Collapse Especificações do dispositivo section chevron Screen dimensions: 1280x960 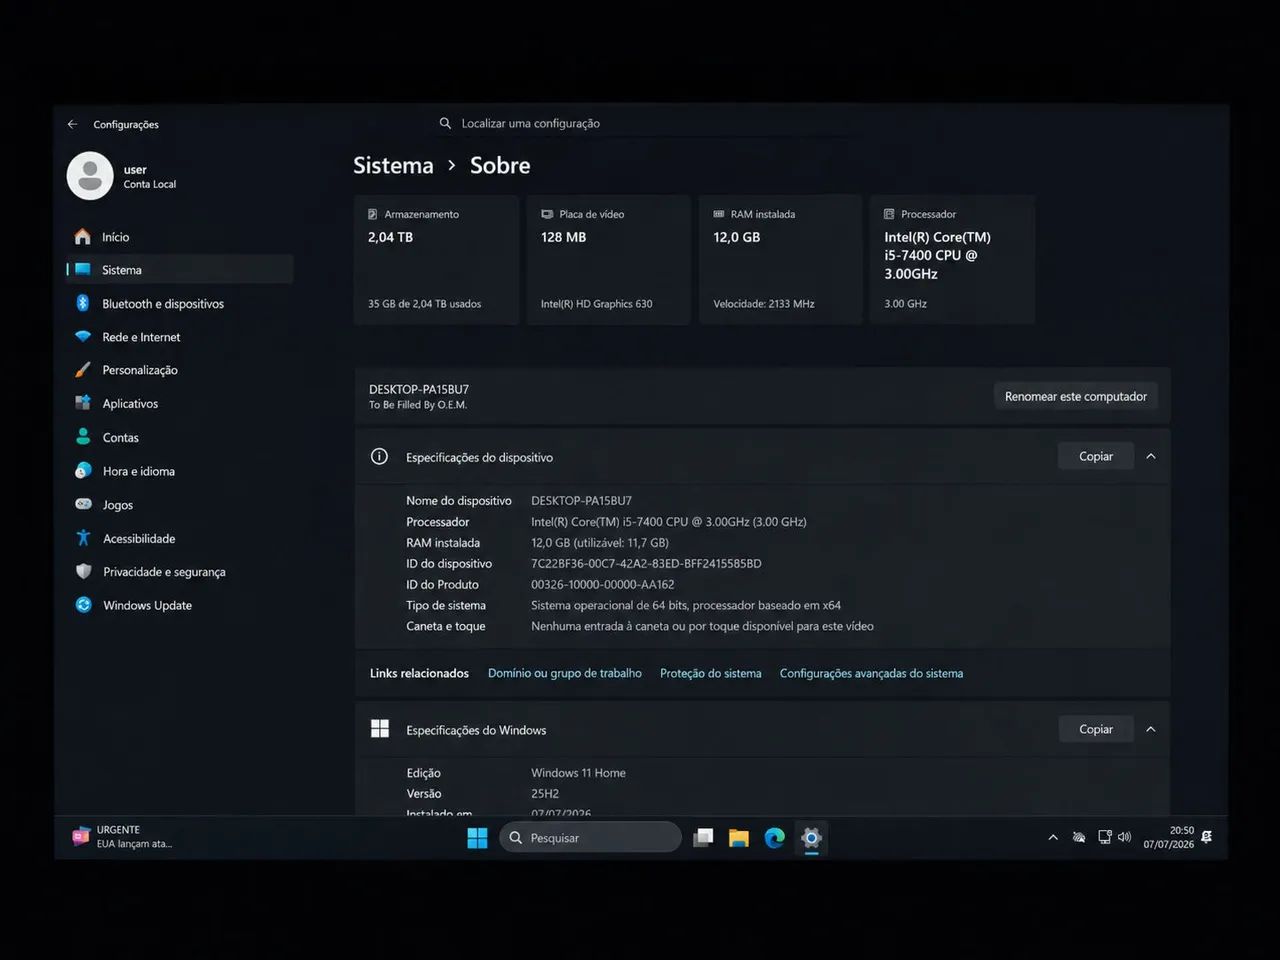click(1151, 456)
